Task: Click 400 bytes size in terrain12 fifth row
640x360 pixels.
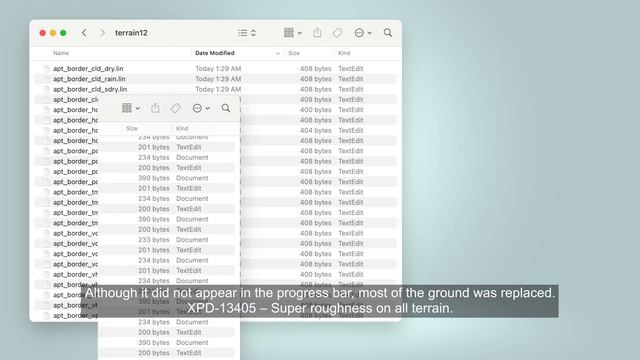Action: pyautogui.click(x=316, y=110)
